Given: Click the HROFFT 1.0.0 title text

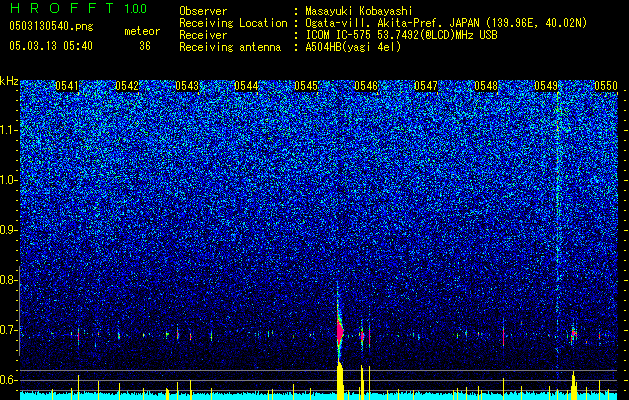Looking at the screenshot, I should [x=78, y=8].
